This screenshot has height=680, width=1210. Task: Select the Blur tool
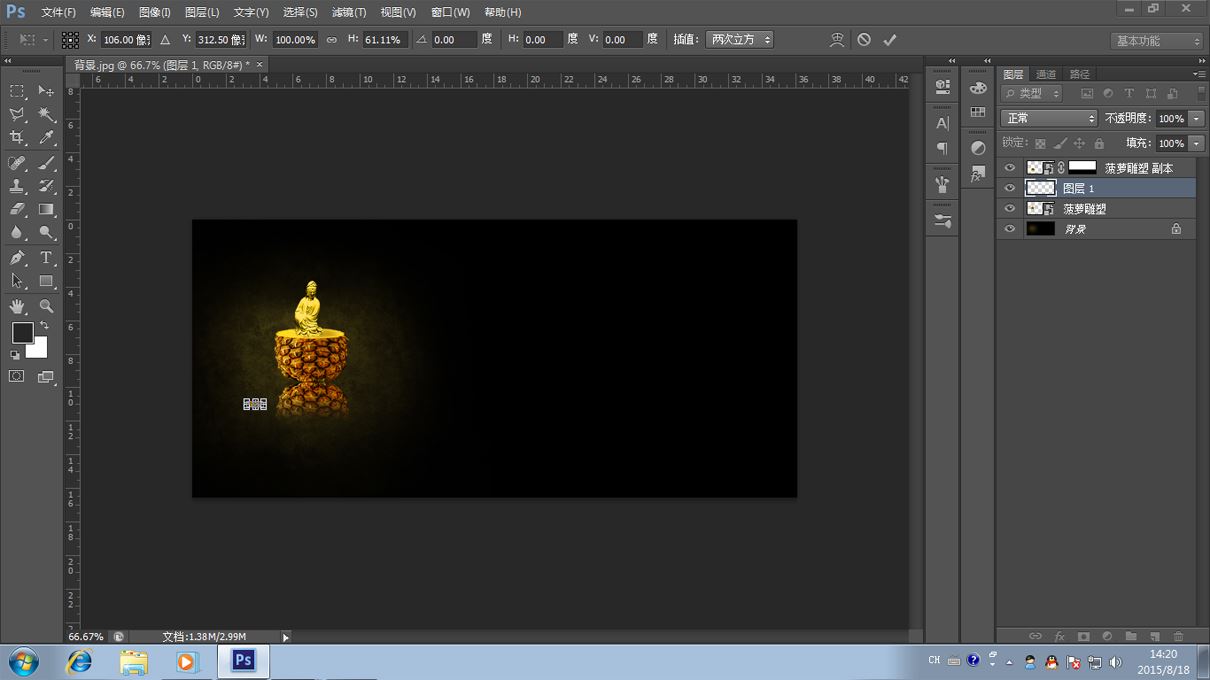[17, 233]
